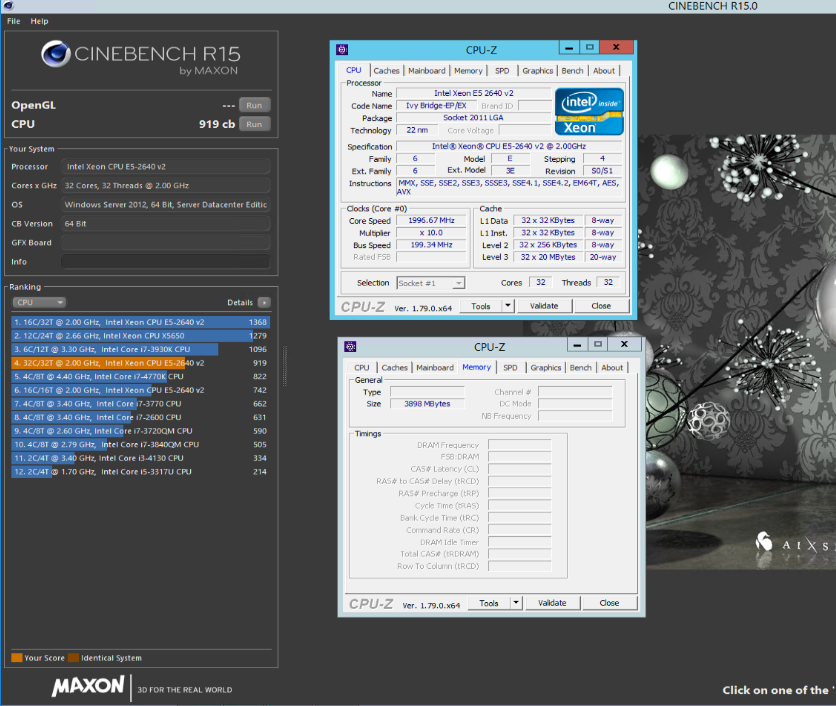Click the memory Size 3898 MBytes value
836x706 pixels.
(427, 404)
